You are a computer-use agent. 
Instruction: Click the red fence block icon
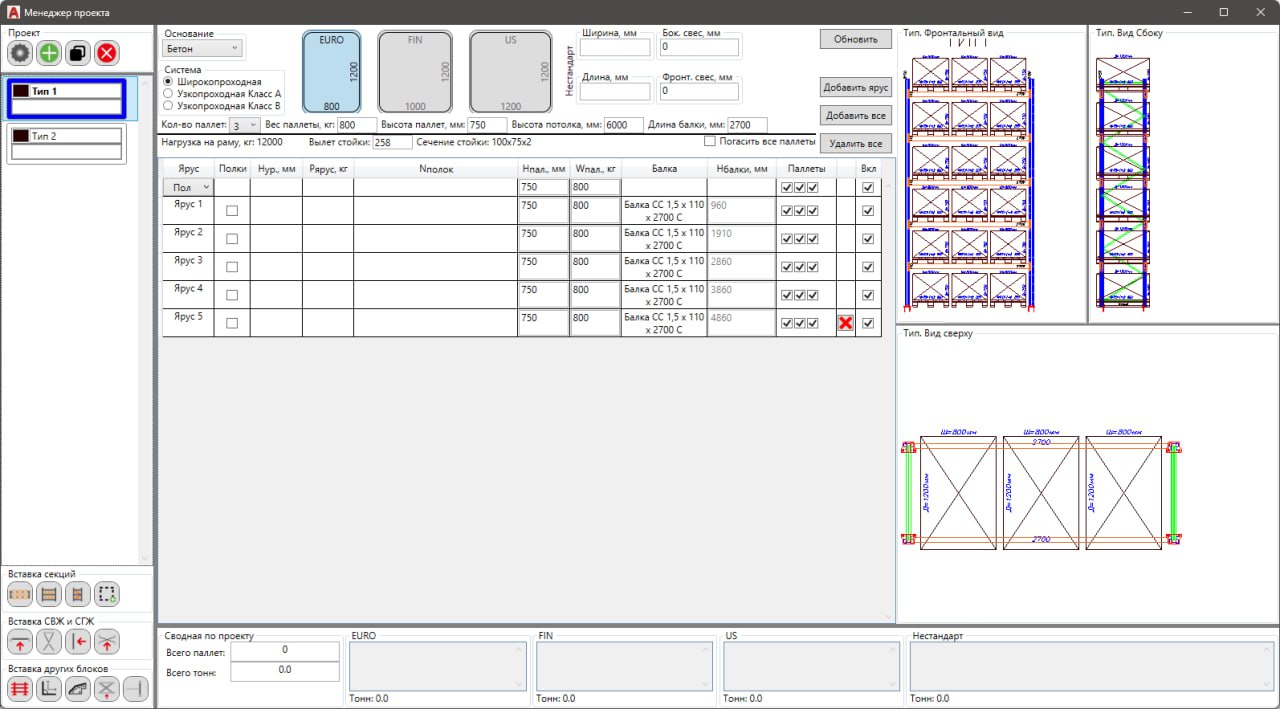20,688
